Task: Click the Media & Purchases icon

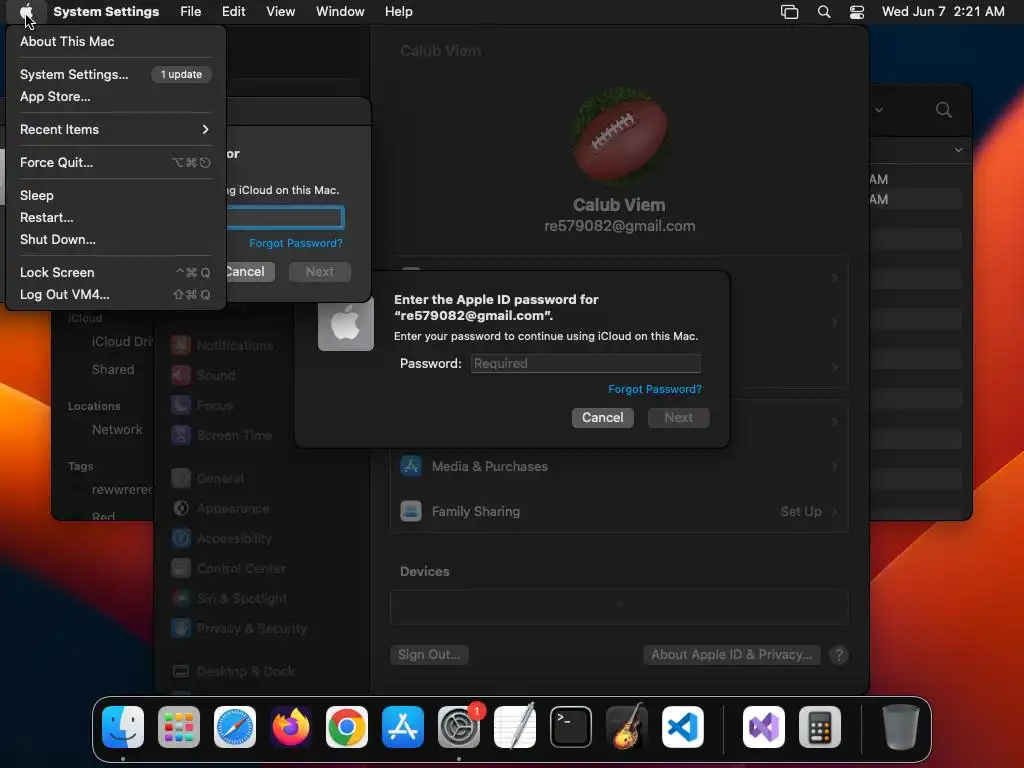Action: point(411,466)
